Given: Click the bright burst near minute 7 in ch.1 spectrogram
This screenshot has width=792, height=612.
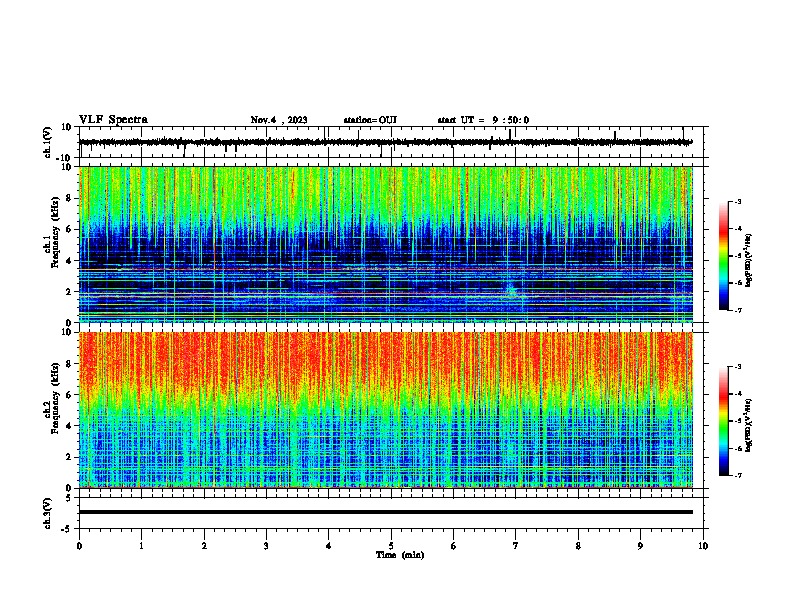Looking at the screenshot, I should coord(511,291).
